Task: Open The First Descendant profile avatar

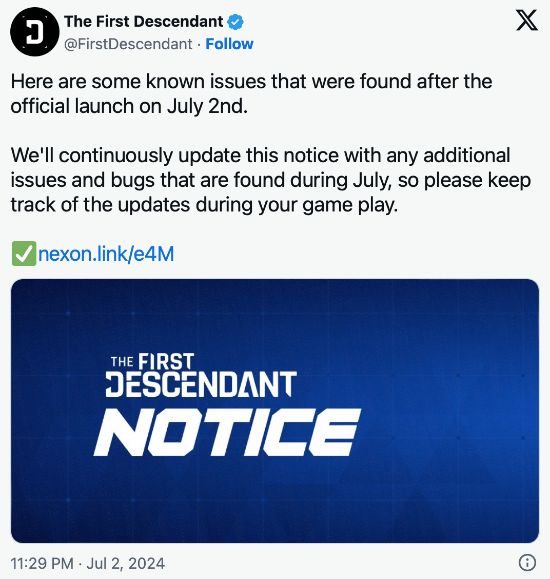Action: tap(35, 32)
